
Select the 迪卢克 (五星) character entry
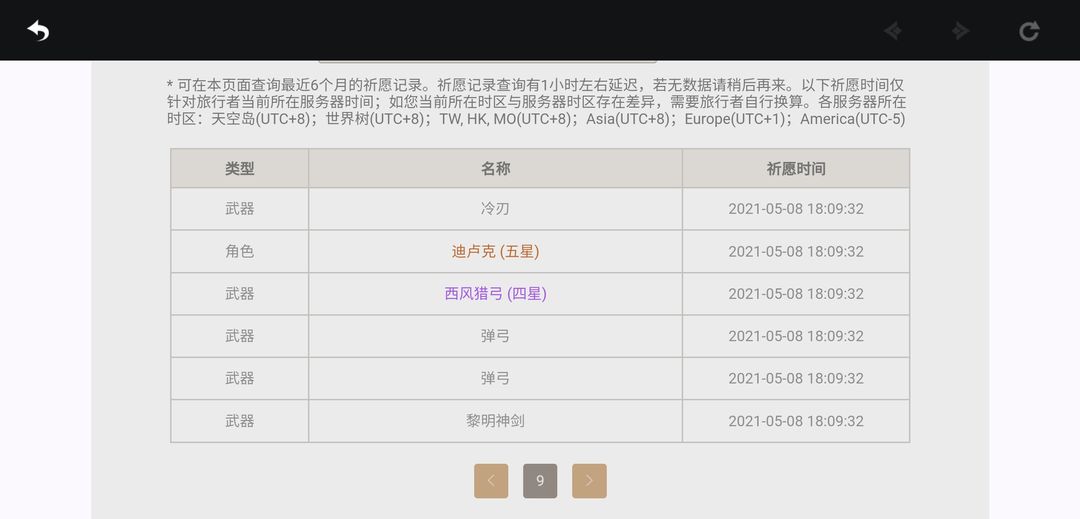click(495, 252)
